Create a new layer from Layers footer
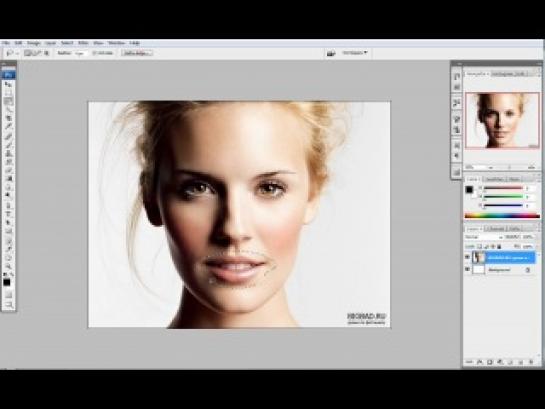 pyautogui.click(x=520, y=362)
